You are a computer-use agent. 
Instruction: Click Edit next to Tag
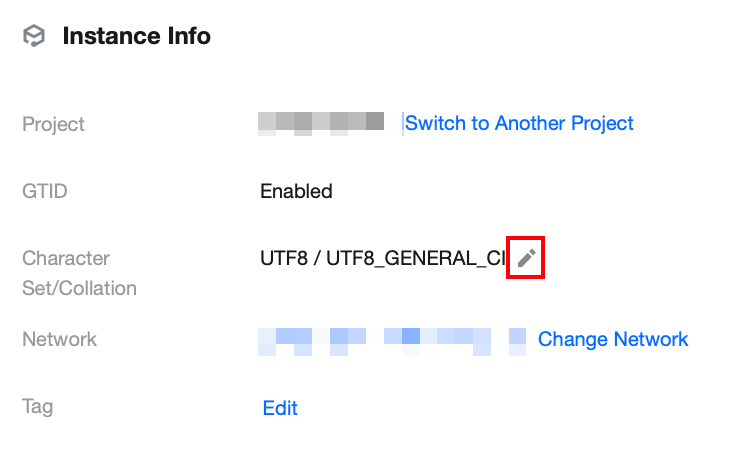tap(280, 408)
